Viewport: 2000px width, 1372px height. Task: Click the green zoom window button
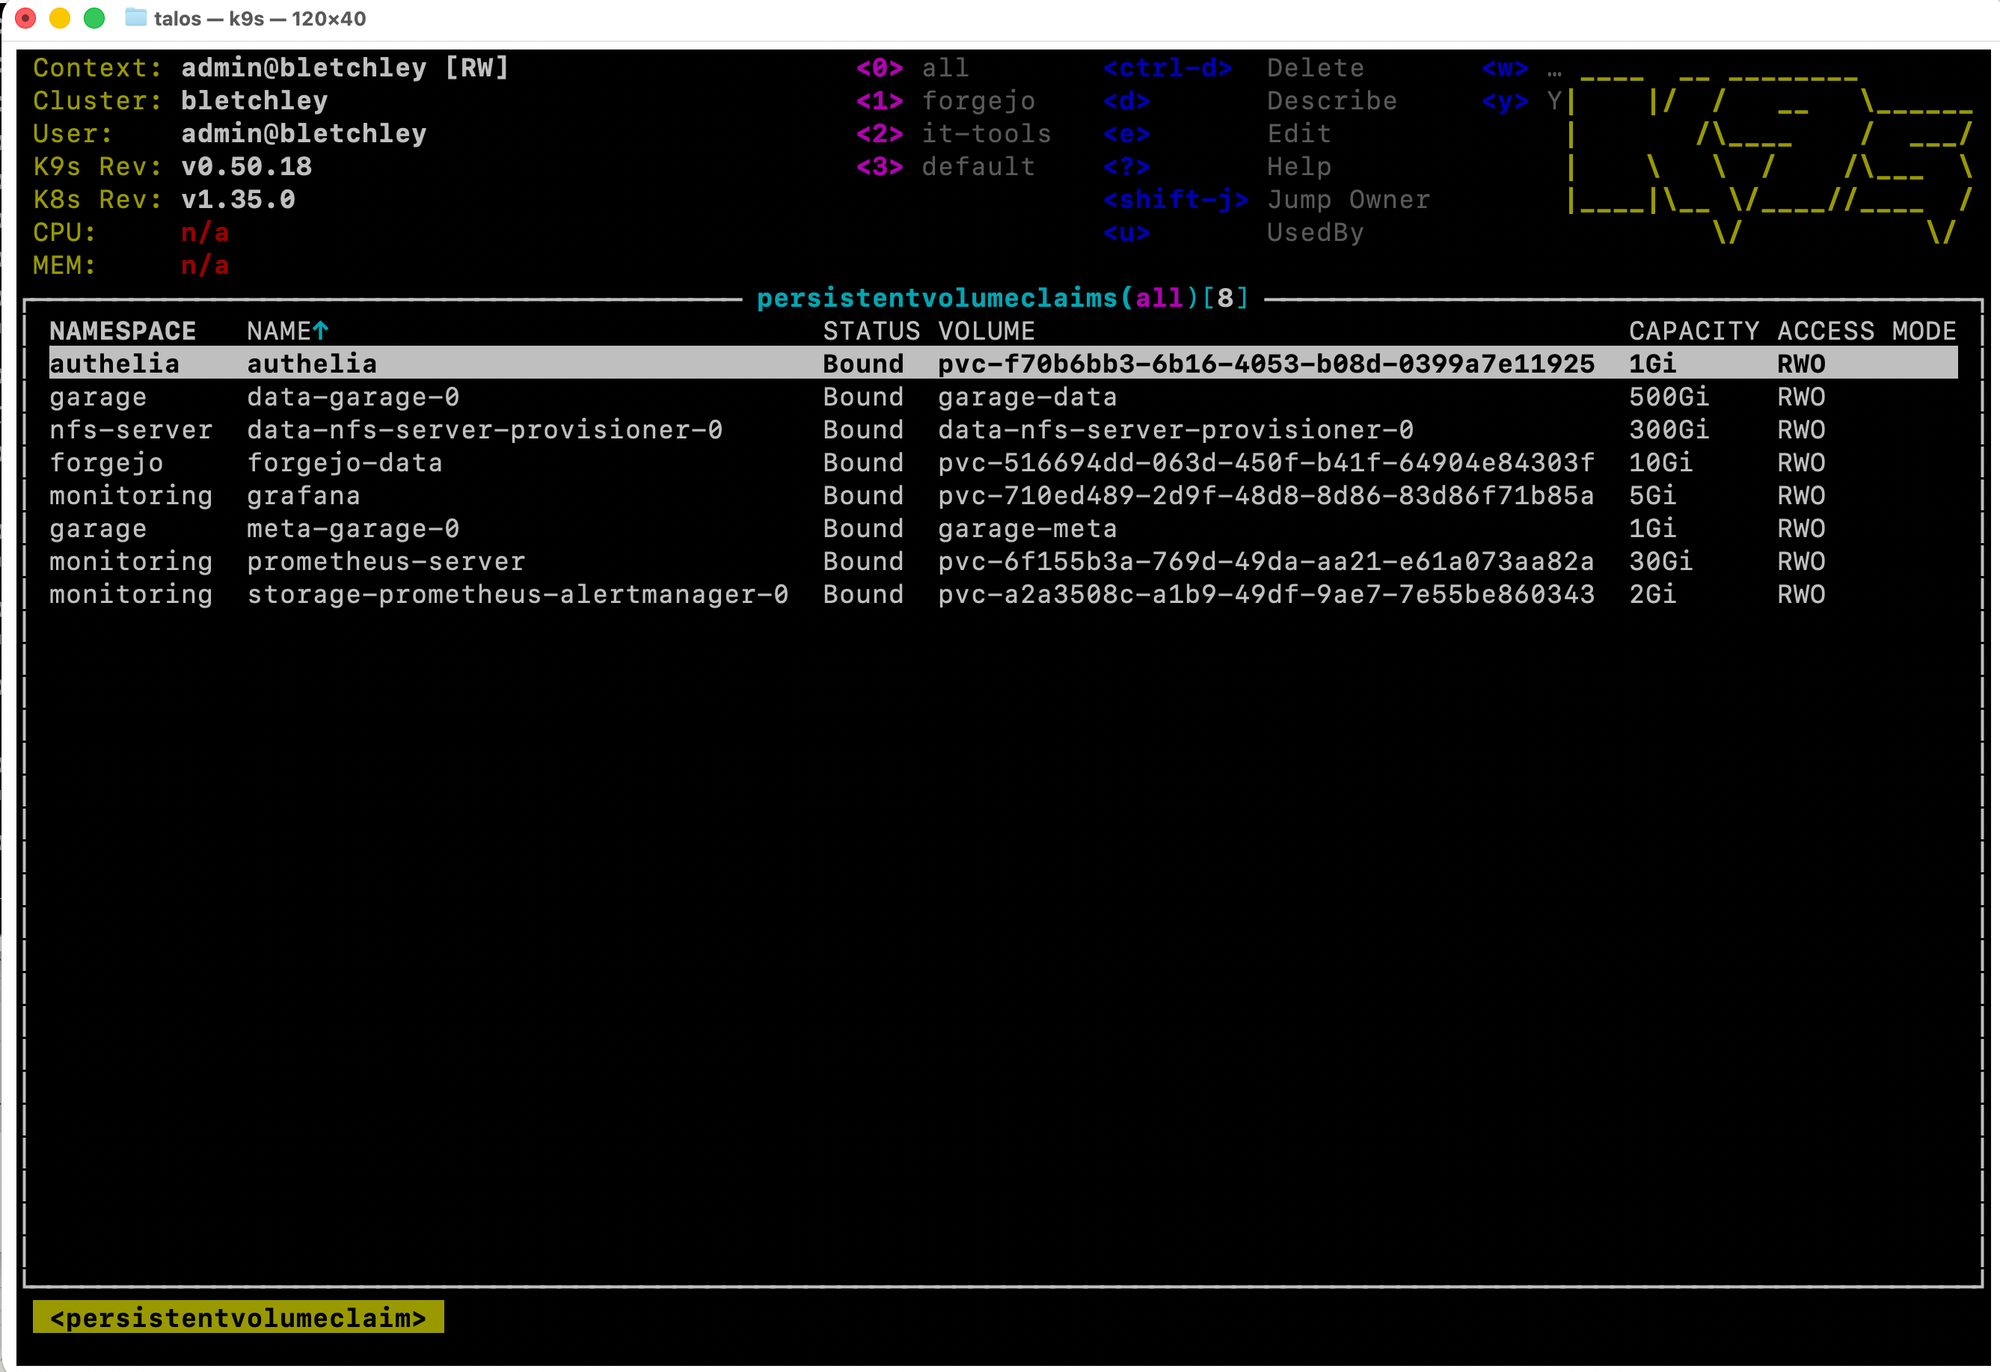point(94,18)
